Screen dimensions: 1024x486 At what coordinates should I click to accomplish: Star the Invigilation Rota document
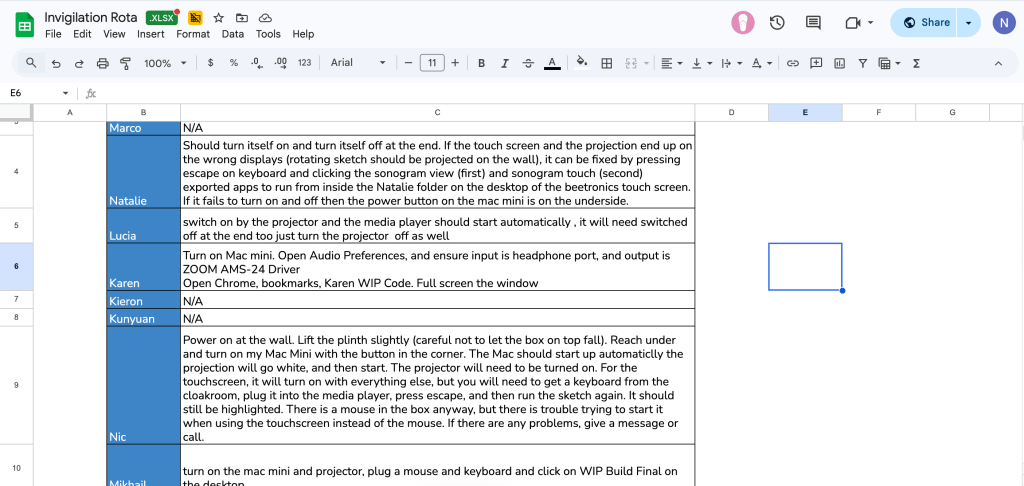219,18
